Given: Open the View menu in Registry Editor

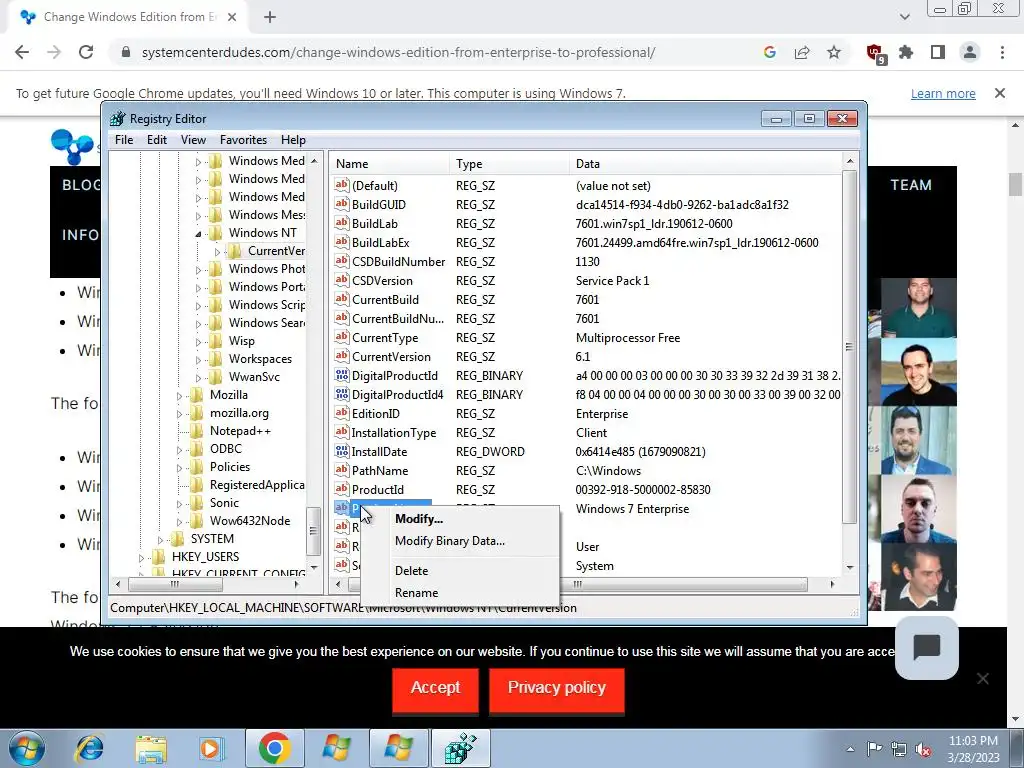Looking at the screenshot, I should point(193,140).
